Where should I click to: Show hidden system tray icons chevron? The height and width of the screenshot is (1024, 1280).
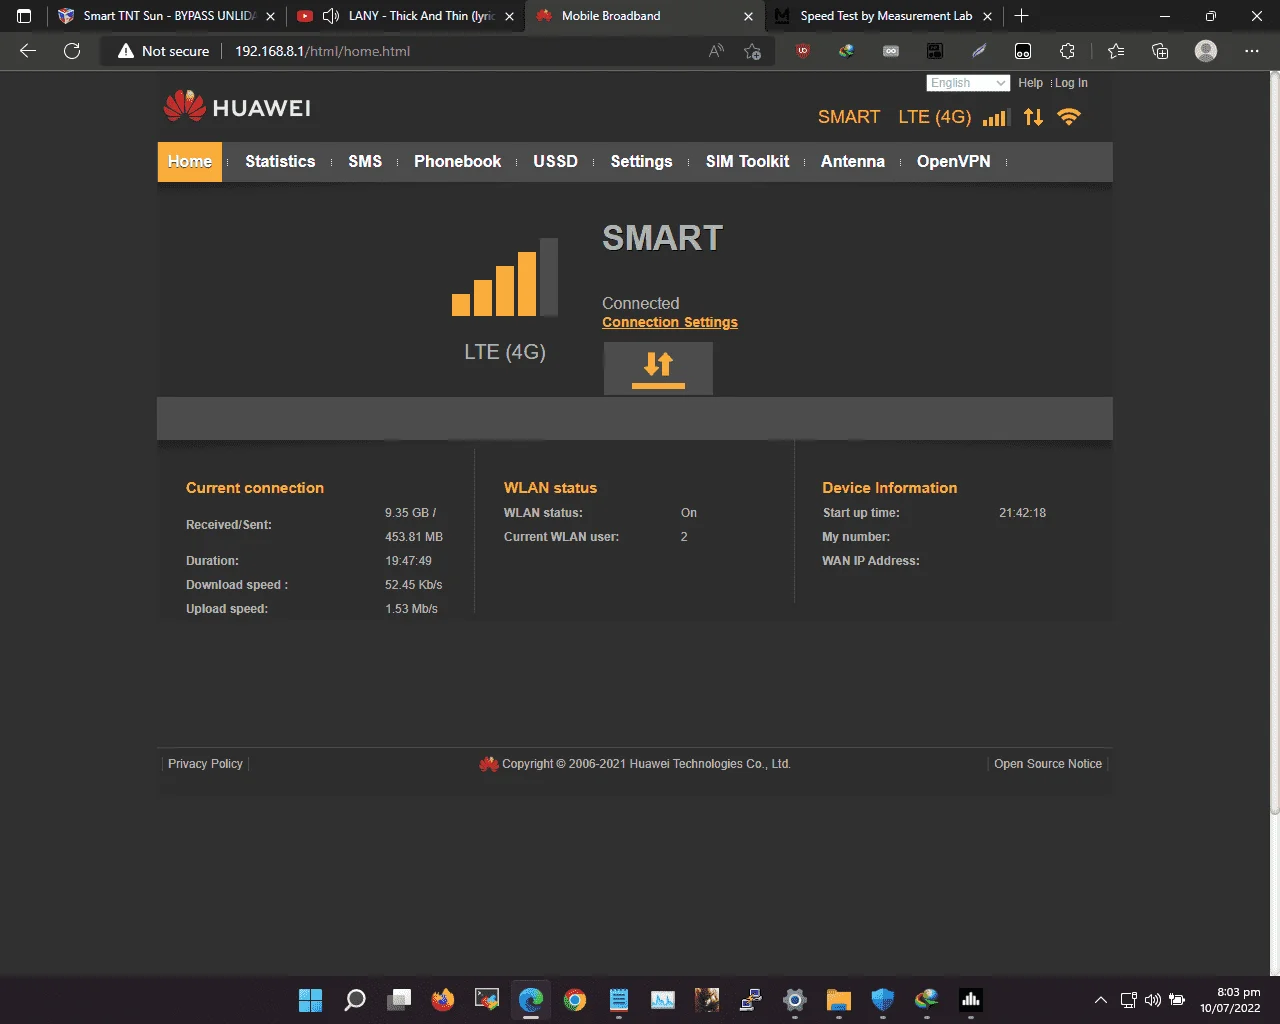tap(1101, 1000)
